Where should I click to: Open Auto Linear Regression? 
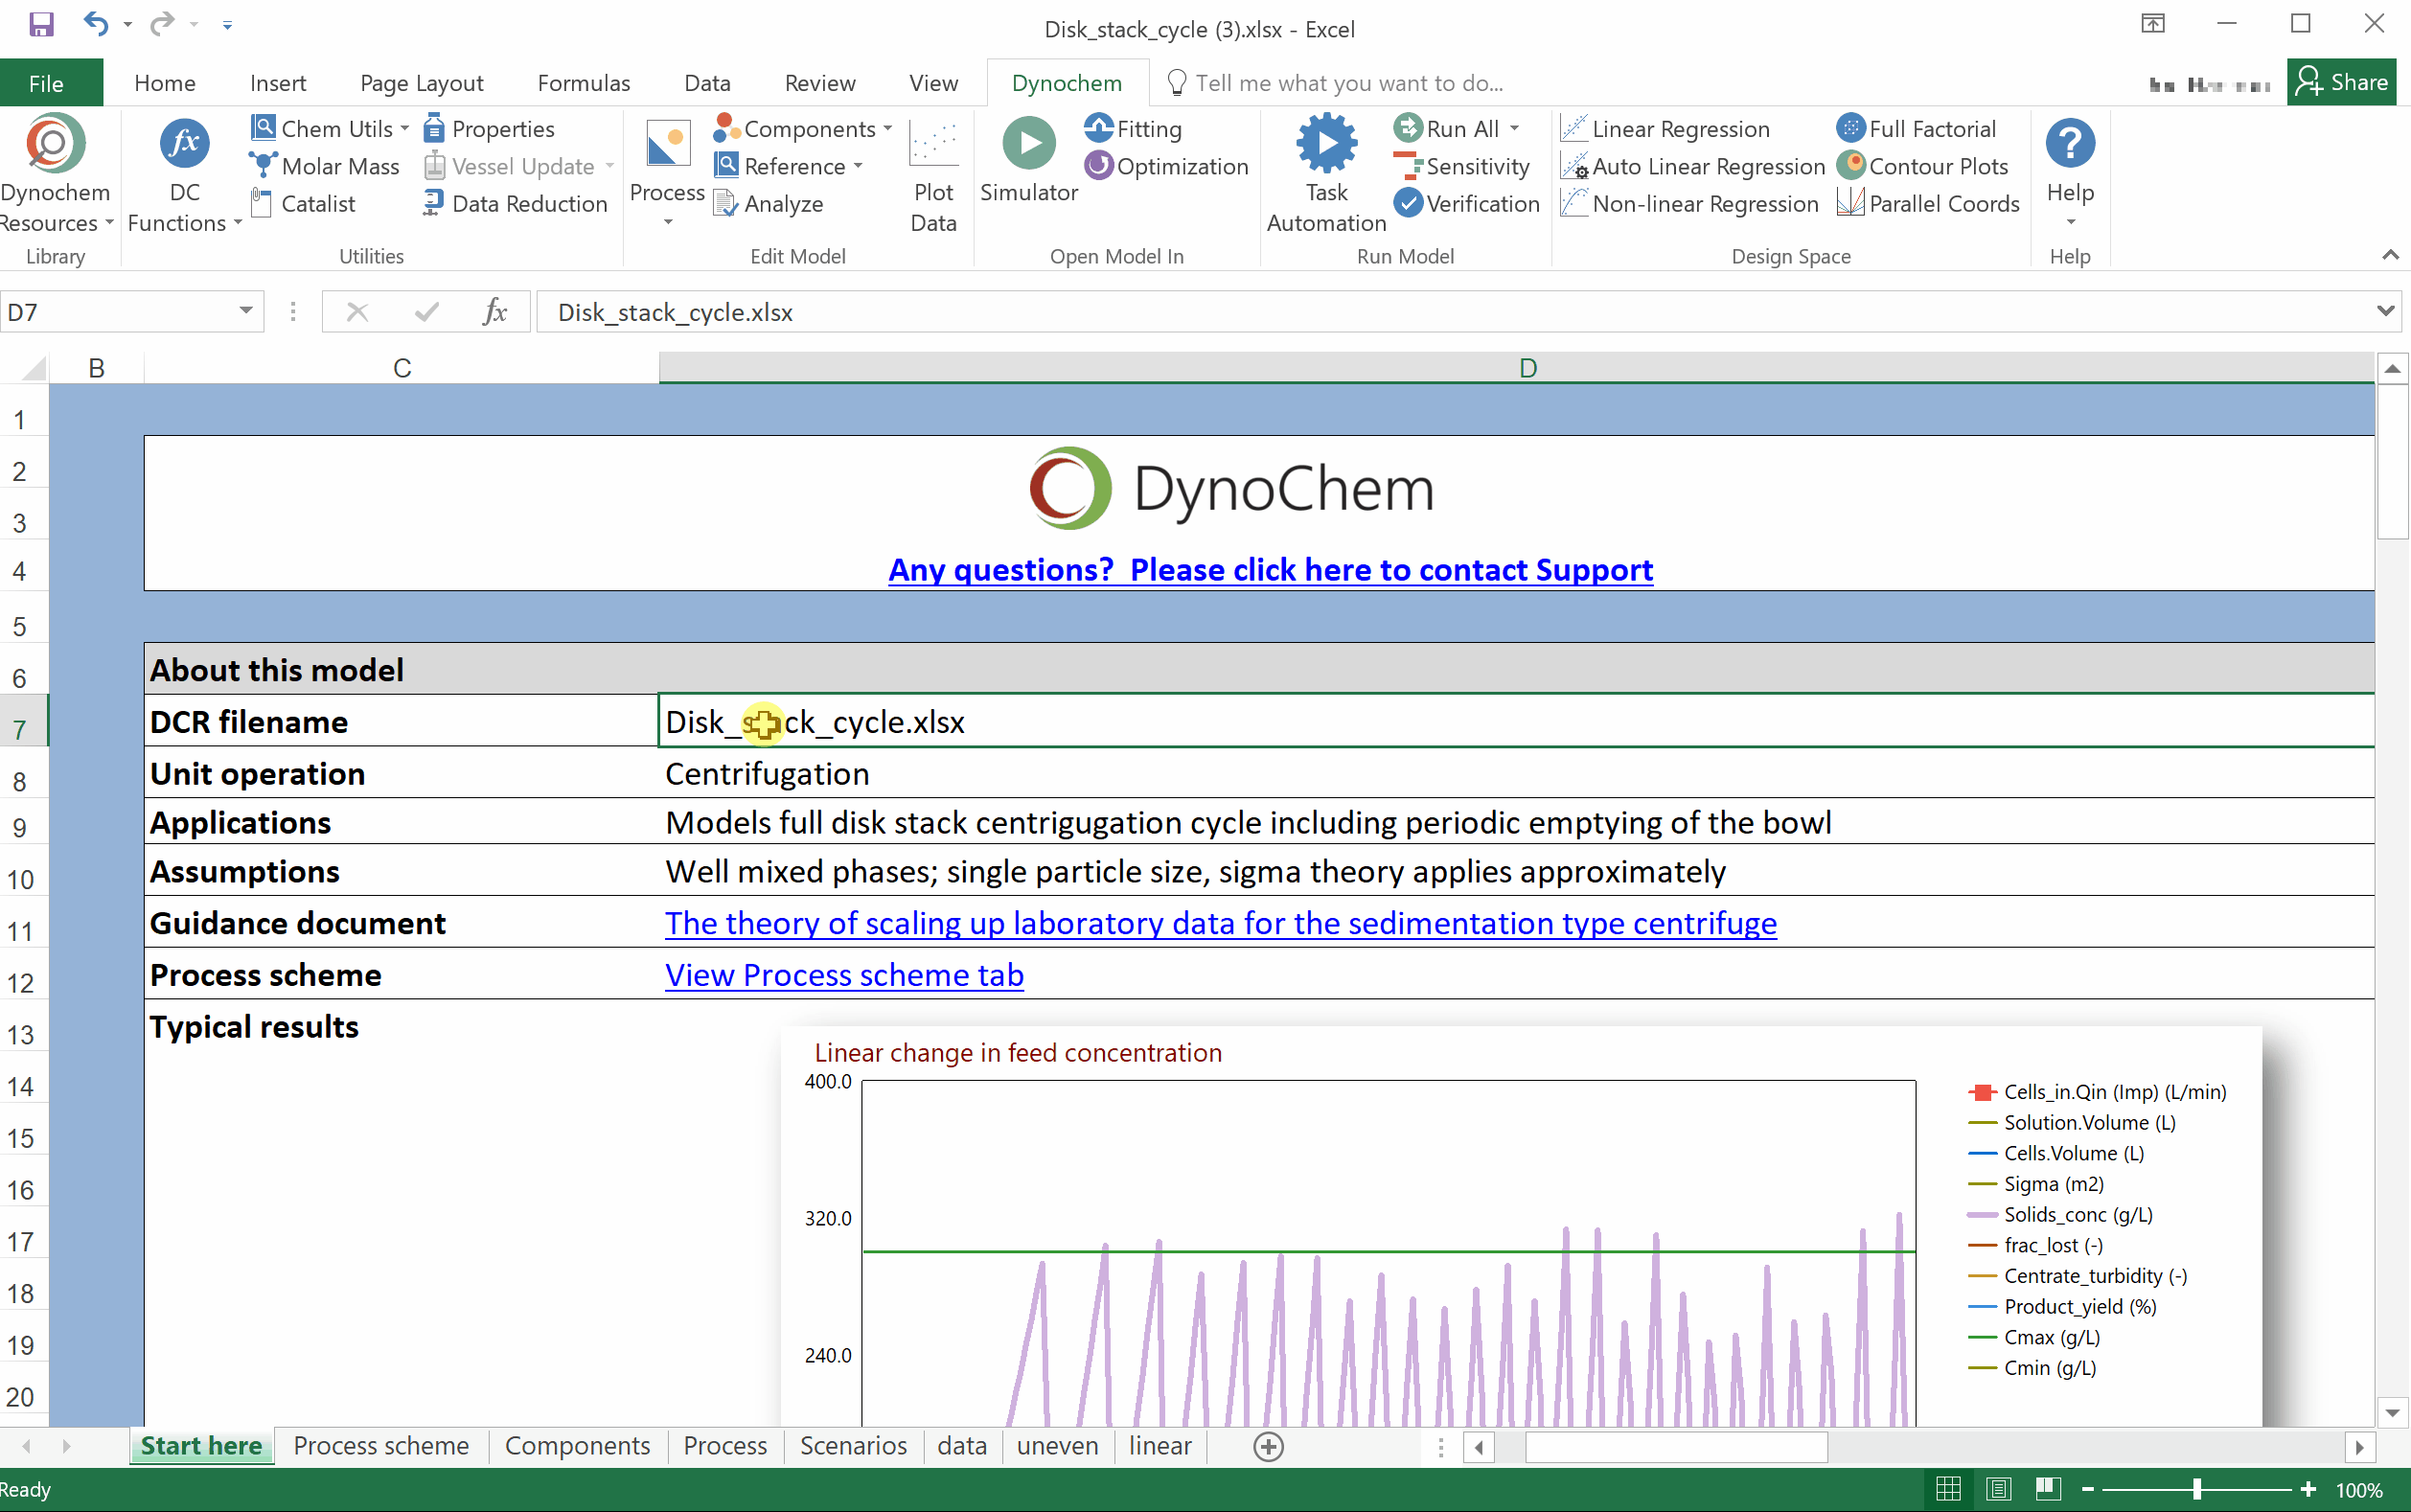(1693, 166)
